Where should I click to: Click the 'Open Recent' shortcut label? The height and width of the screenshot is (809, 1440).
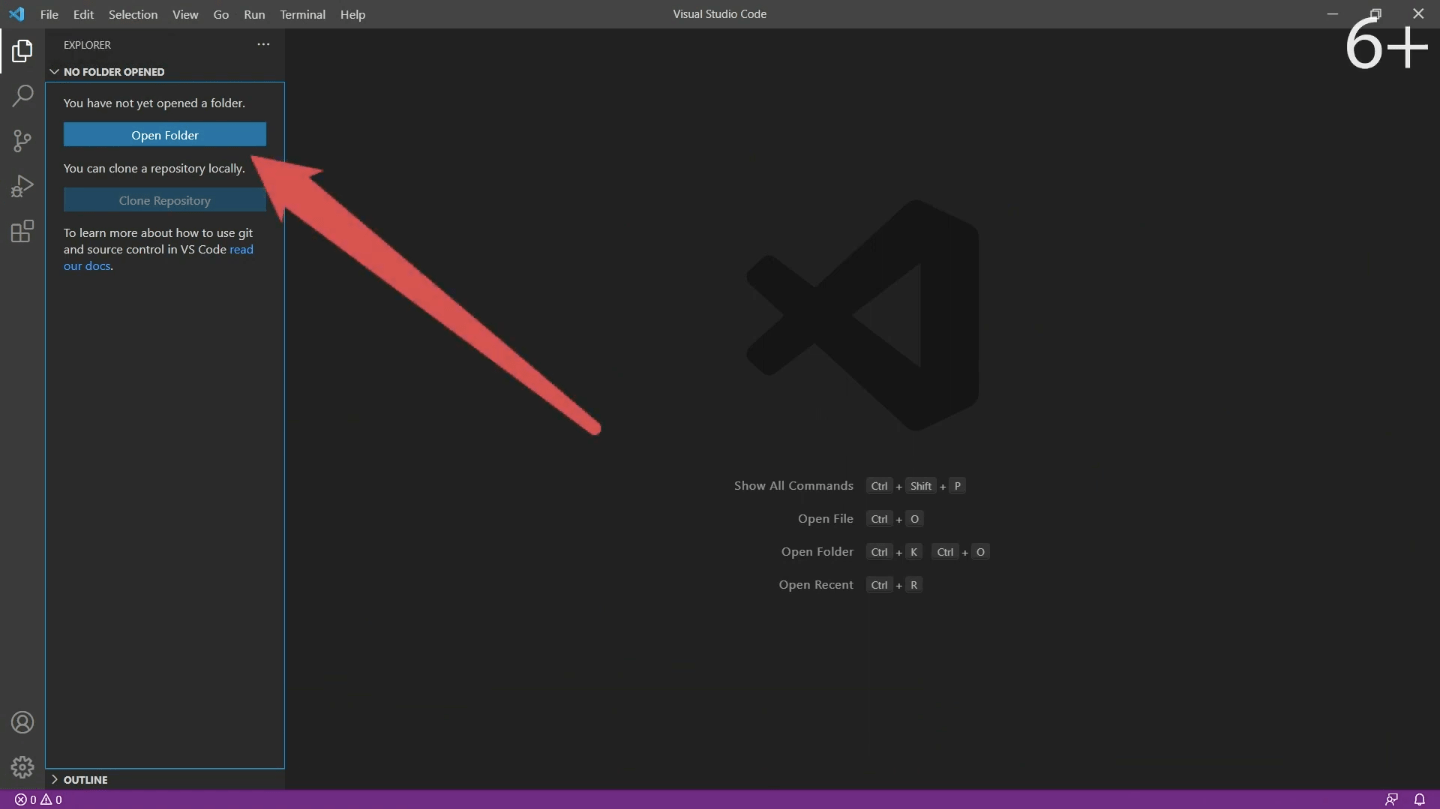816,585
